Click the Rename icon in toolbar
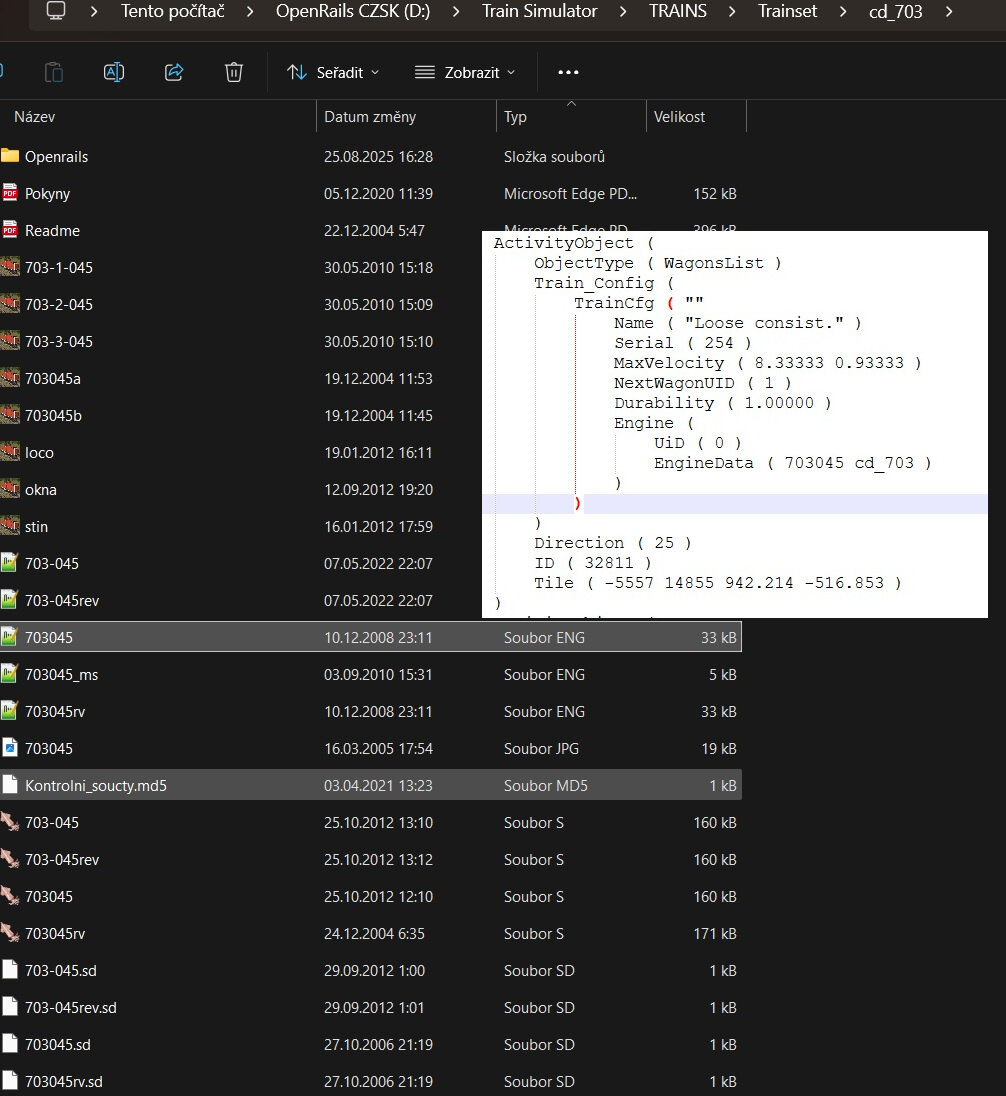 [114, 72]
